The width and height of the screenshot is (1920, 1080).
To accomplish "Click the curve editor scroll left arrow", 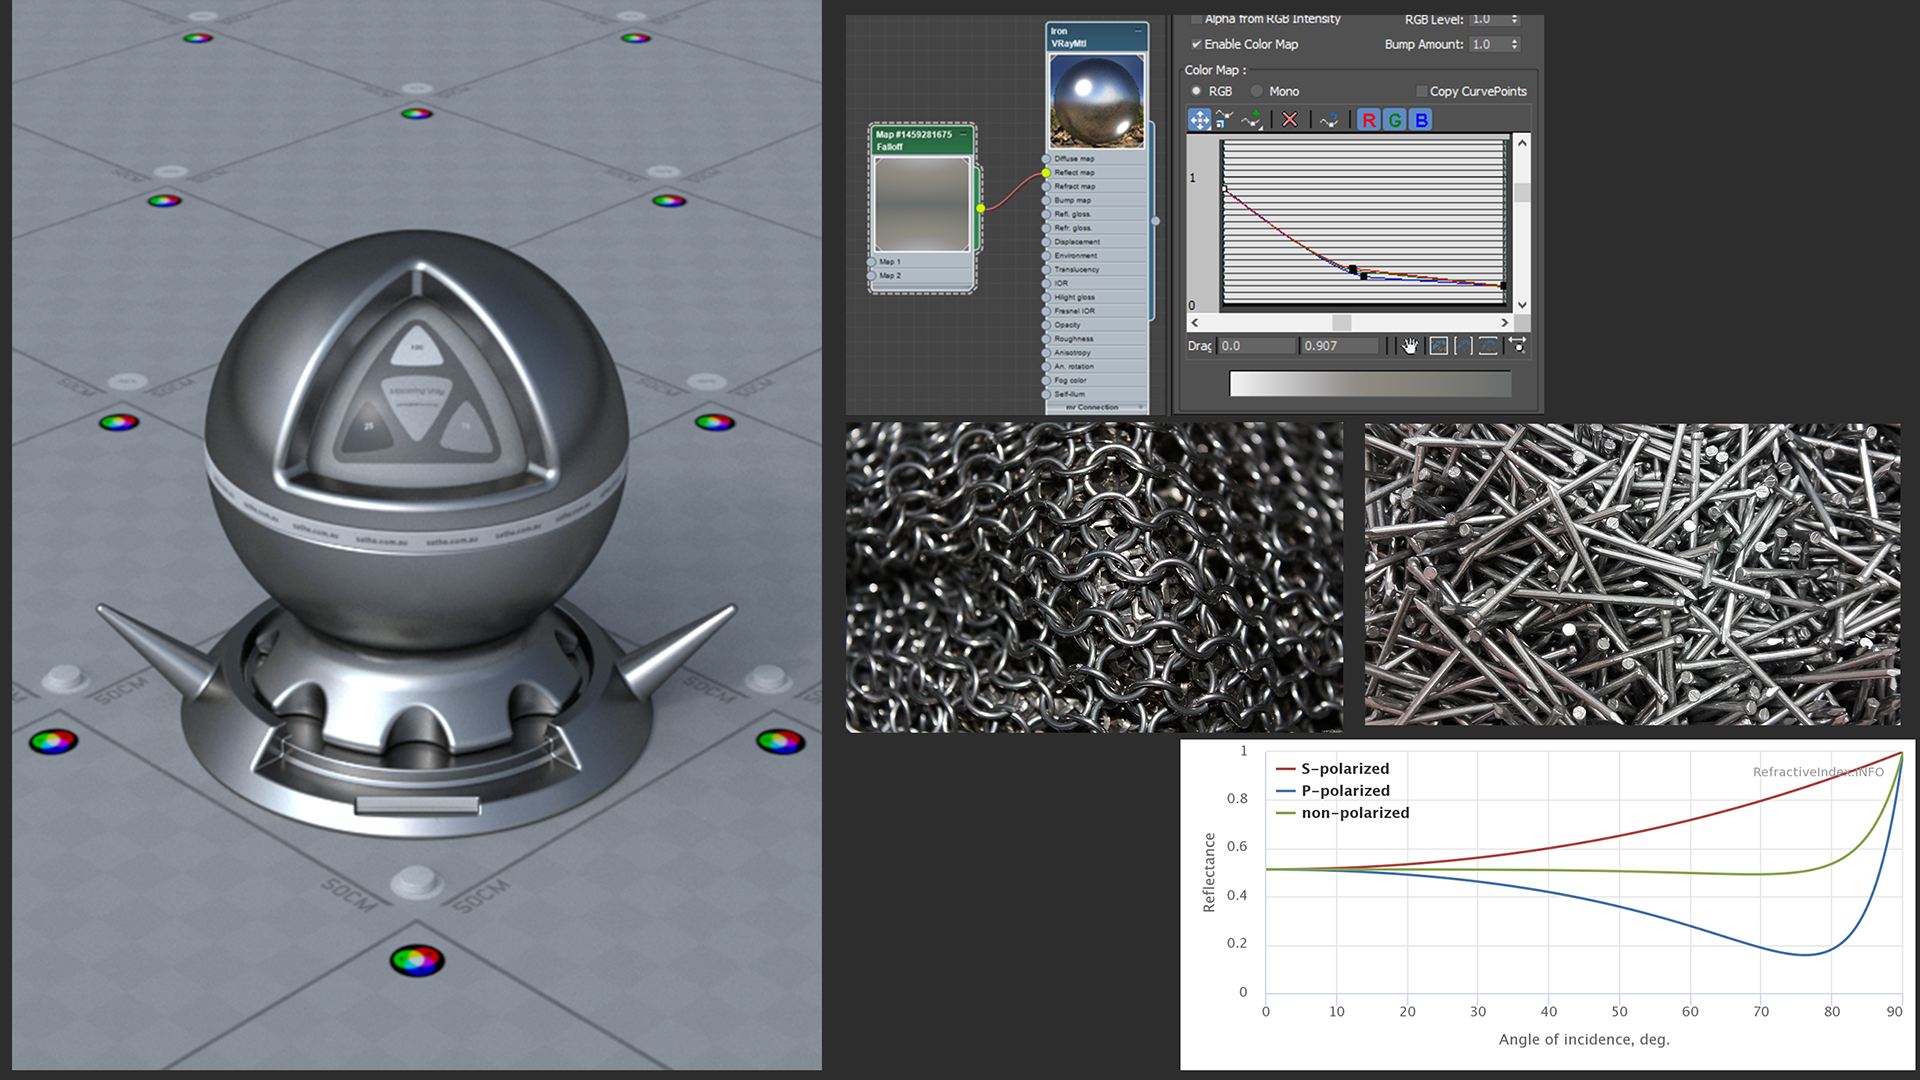I will coord(1195,322).
